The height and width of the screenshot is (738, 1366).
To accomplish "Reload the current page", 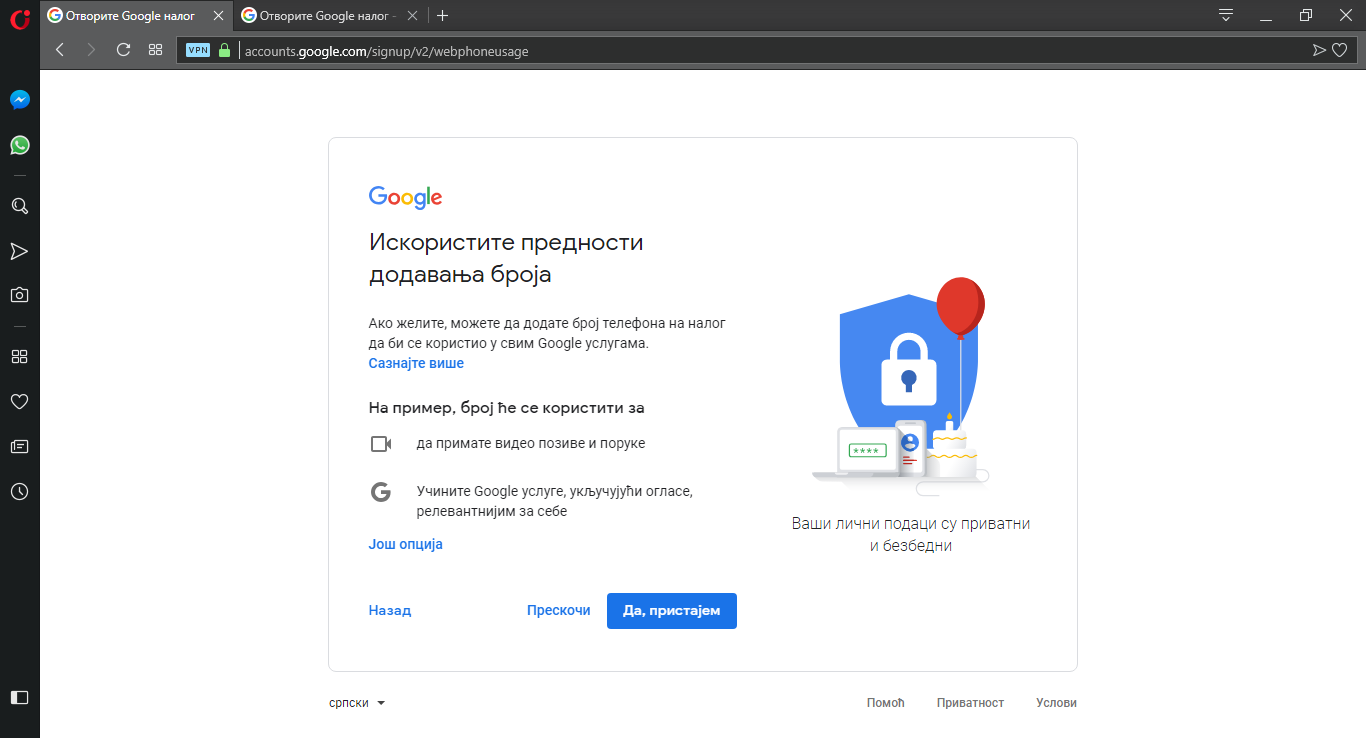I will [x=123, y=49].
